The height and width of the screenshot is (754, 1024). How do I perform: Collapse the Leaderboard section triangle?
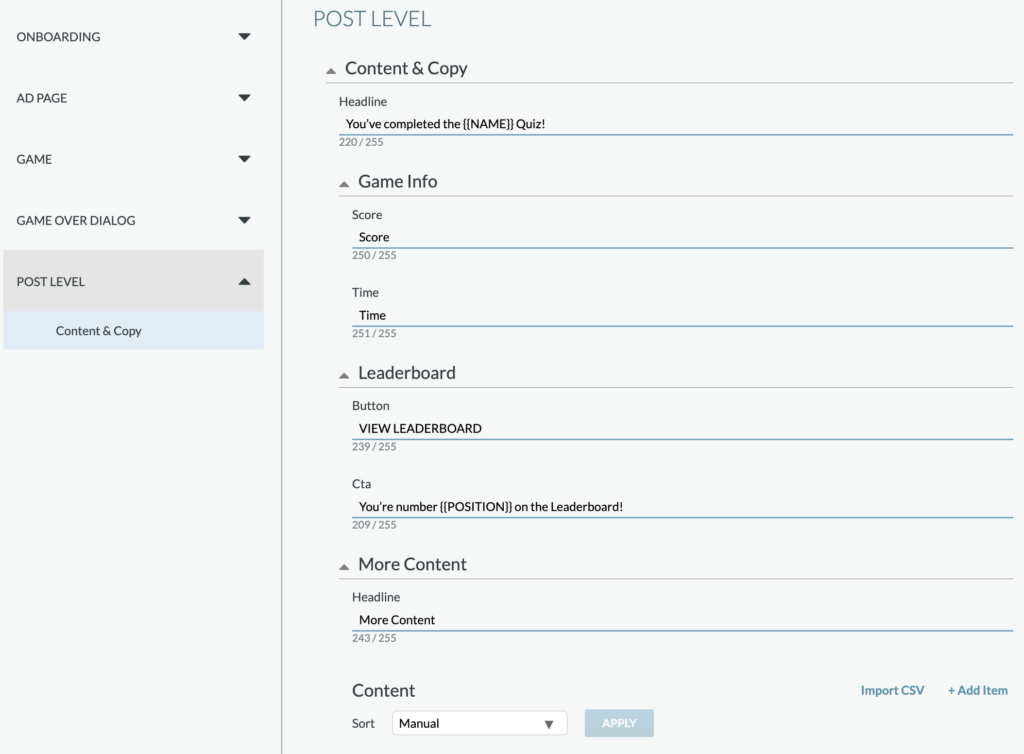click(344, 375)
